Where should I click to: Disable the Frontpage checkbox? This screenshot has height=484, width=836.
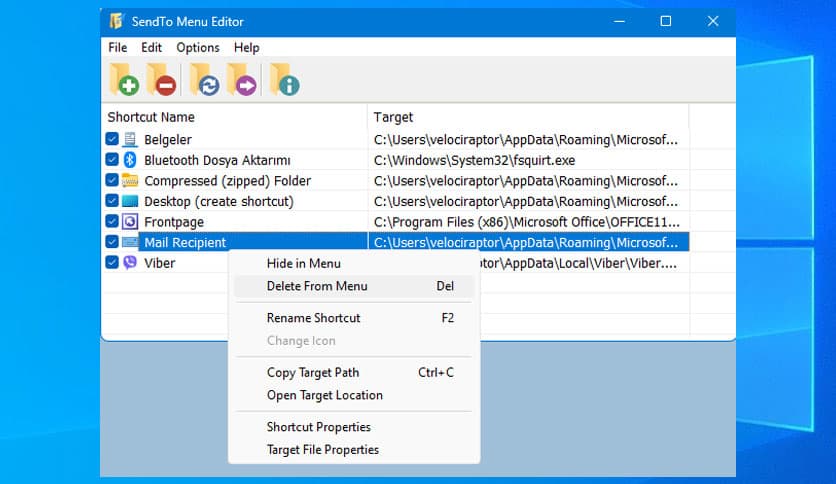click(112, 221)
